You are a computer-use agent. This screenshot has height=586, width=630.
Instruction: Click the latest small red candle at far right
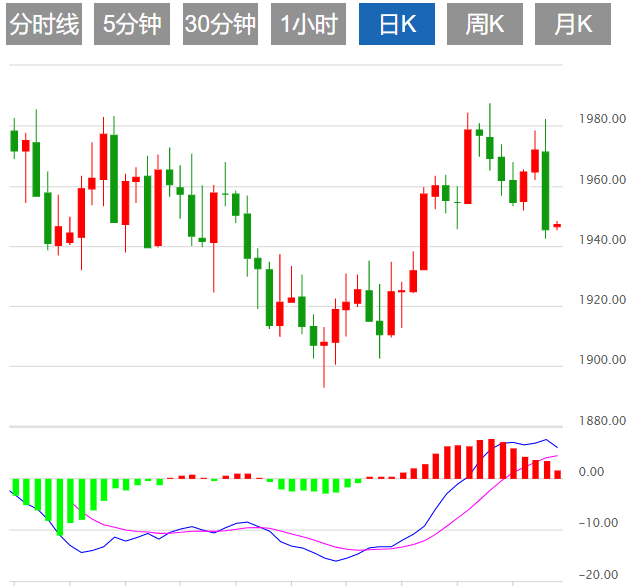[x=557, y=225]
